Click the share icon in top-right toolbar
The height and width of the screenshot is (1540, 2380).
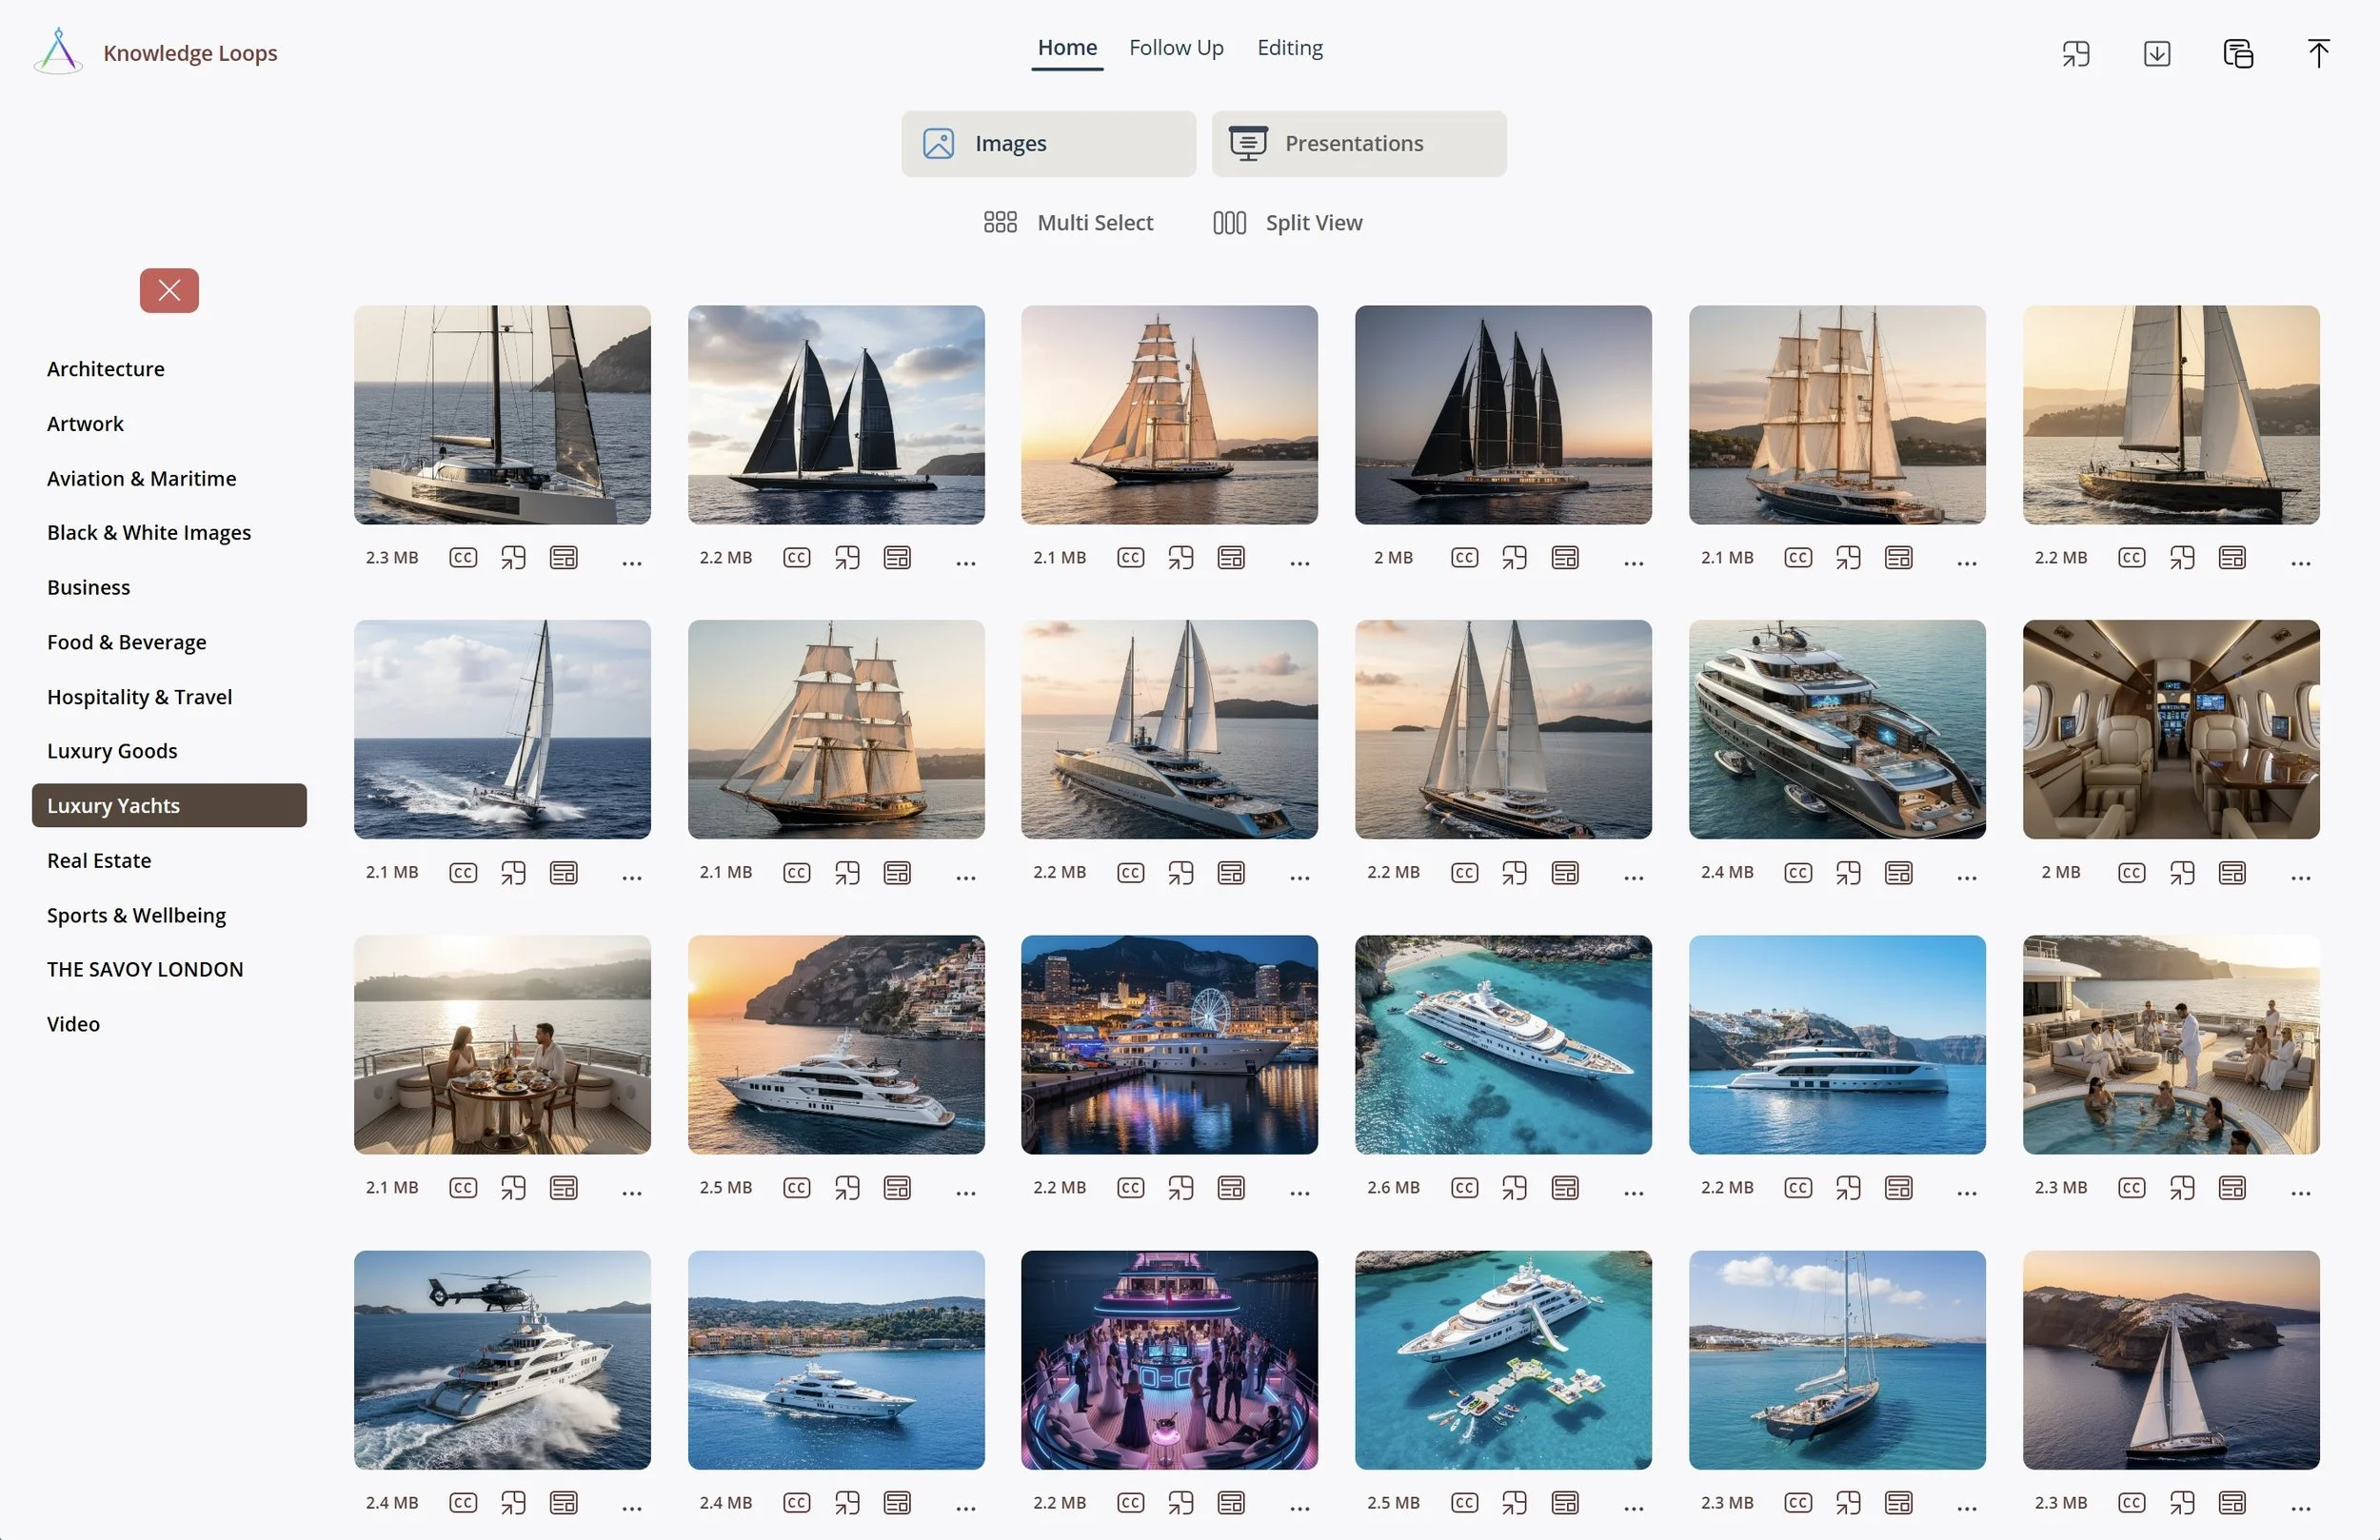tap(2076, 54)
